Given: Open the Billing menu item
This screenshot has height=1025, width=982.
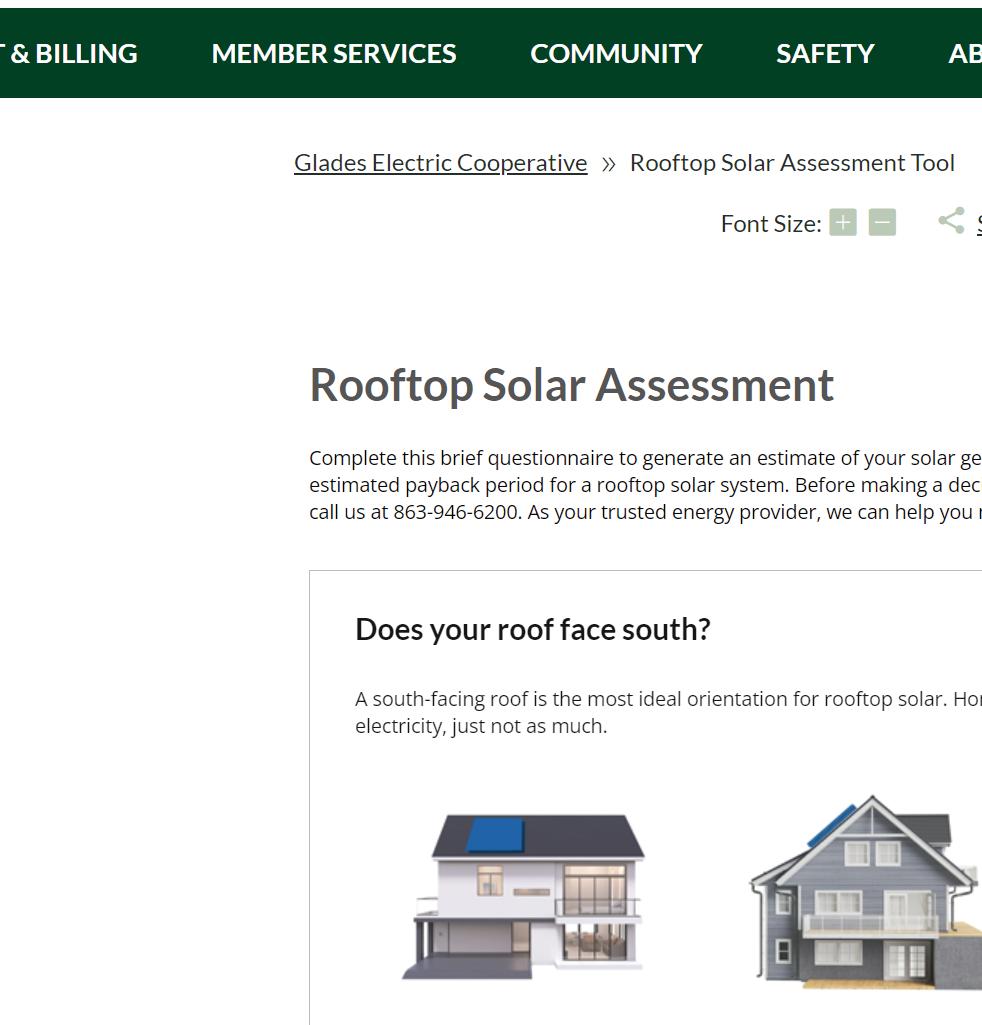Looking at the screenshot, I should 69,54.
